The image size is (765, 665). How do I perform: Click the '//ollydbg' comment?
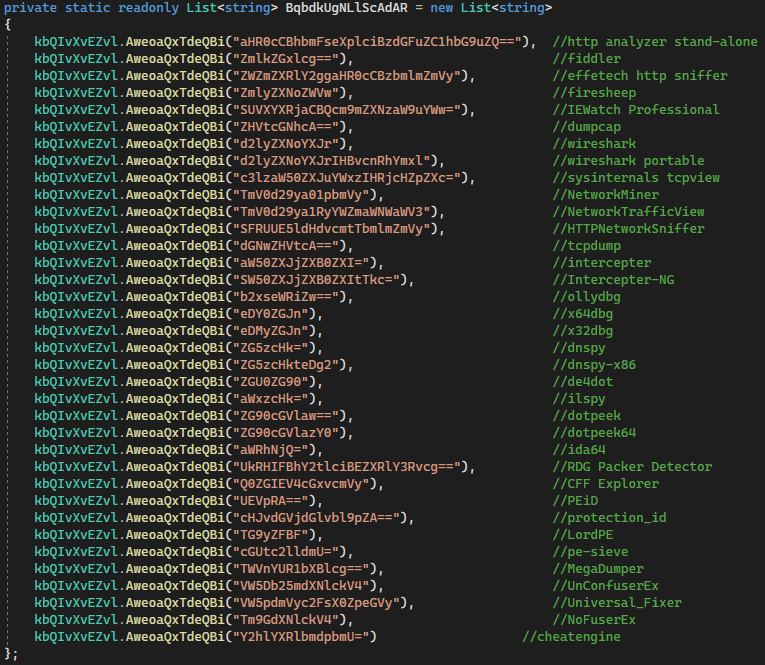587,297
